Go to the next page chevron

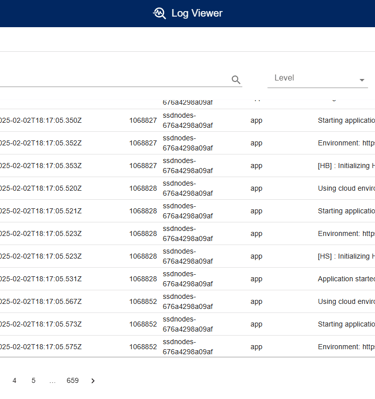point(93,381)
